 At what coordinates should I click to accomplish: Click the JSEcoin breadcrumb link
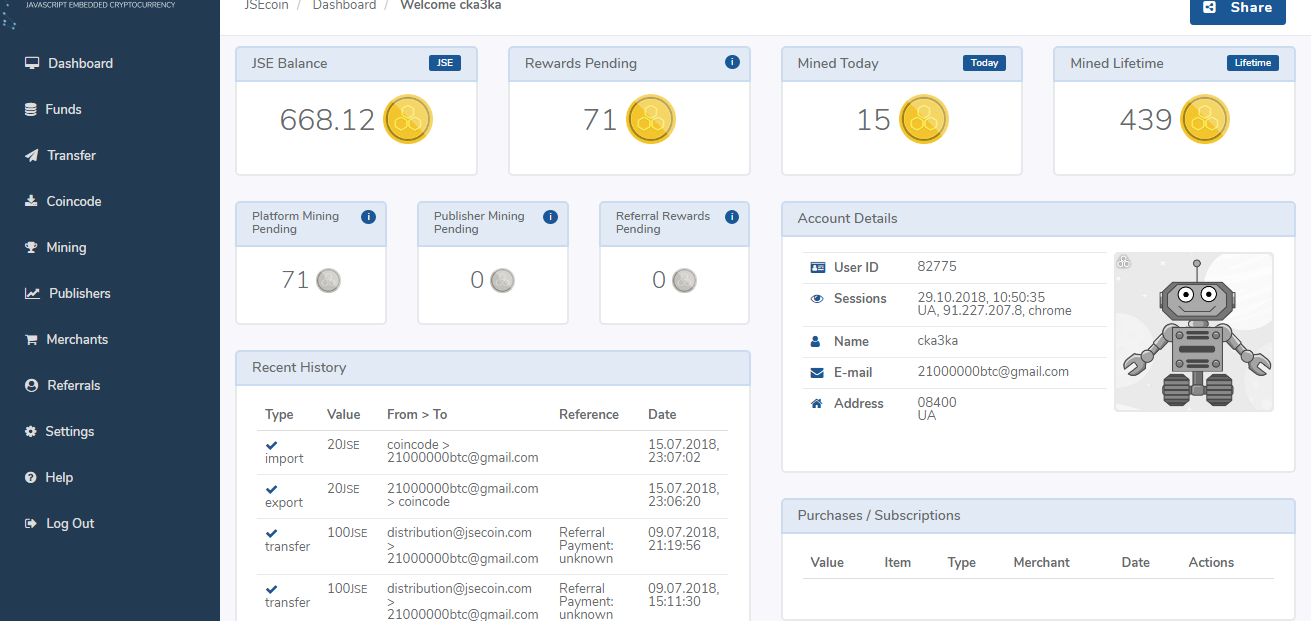point(267,5)
